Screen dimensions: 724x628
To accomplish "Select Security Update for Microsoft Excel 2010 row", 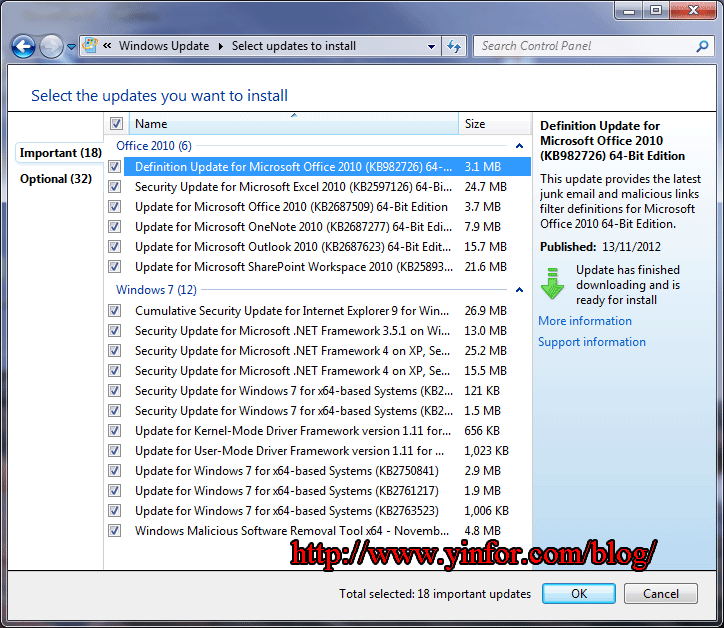I will [327, 187].
